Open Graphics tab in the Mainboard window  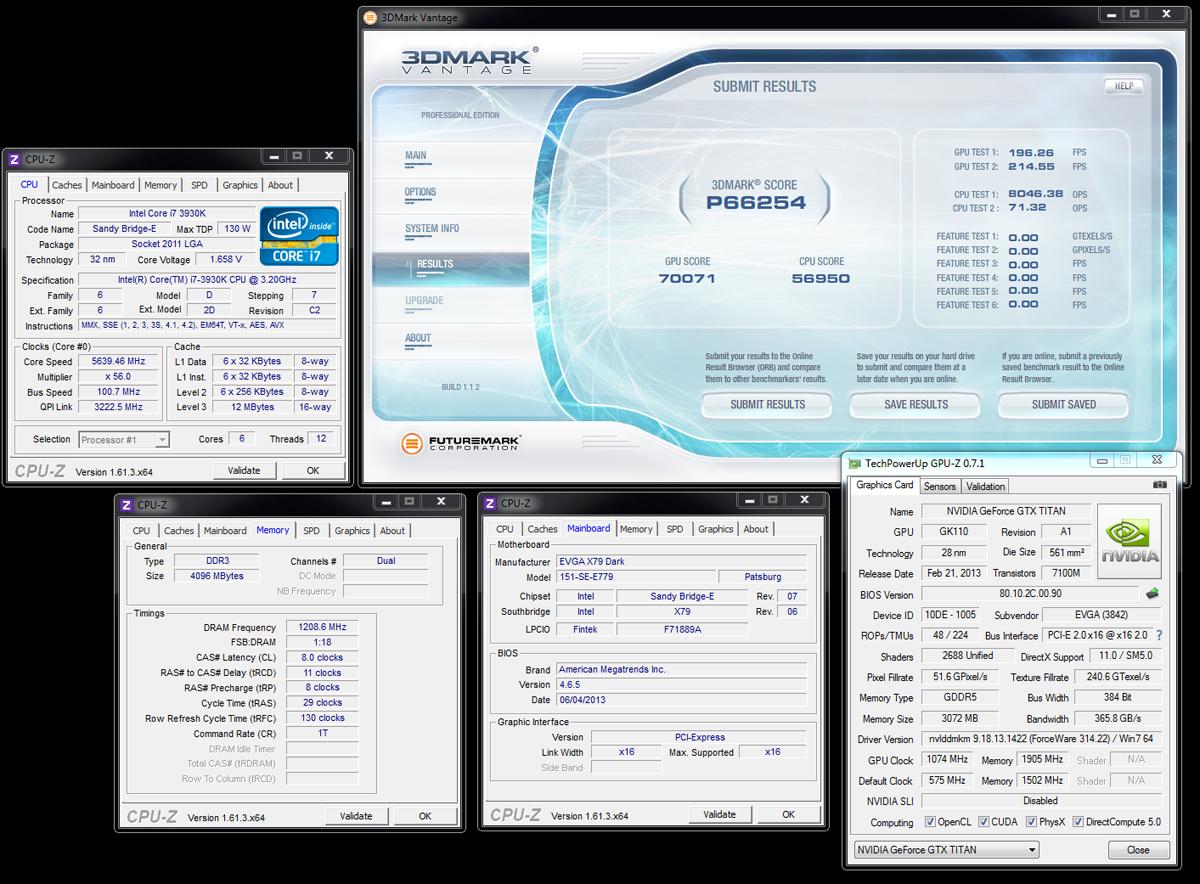coord(716,529)
